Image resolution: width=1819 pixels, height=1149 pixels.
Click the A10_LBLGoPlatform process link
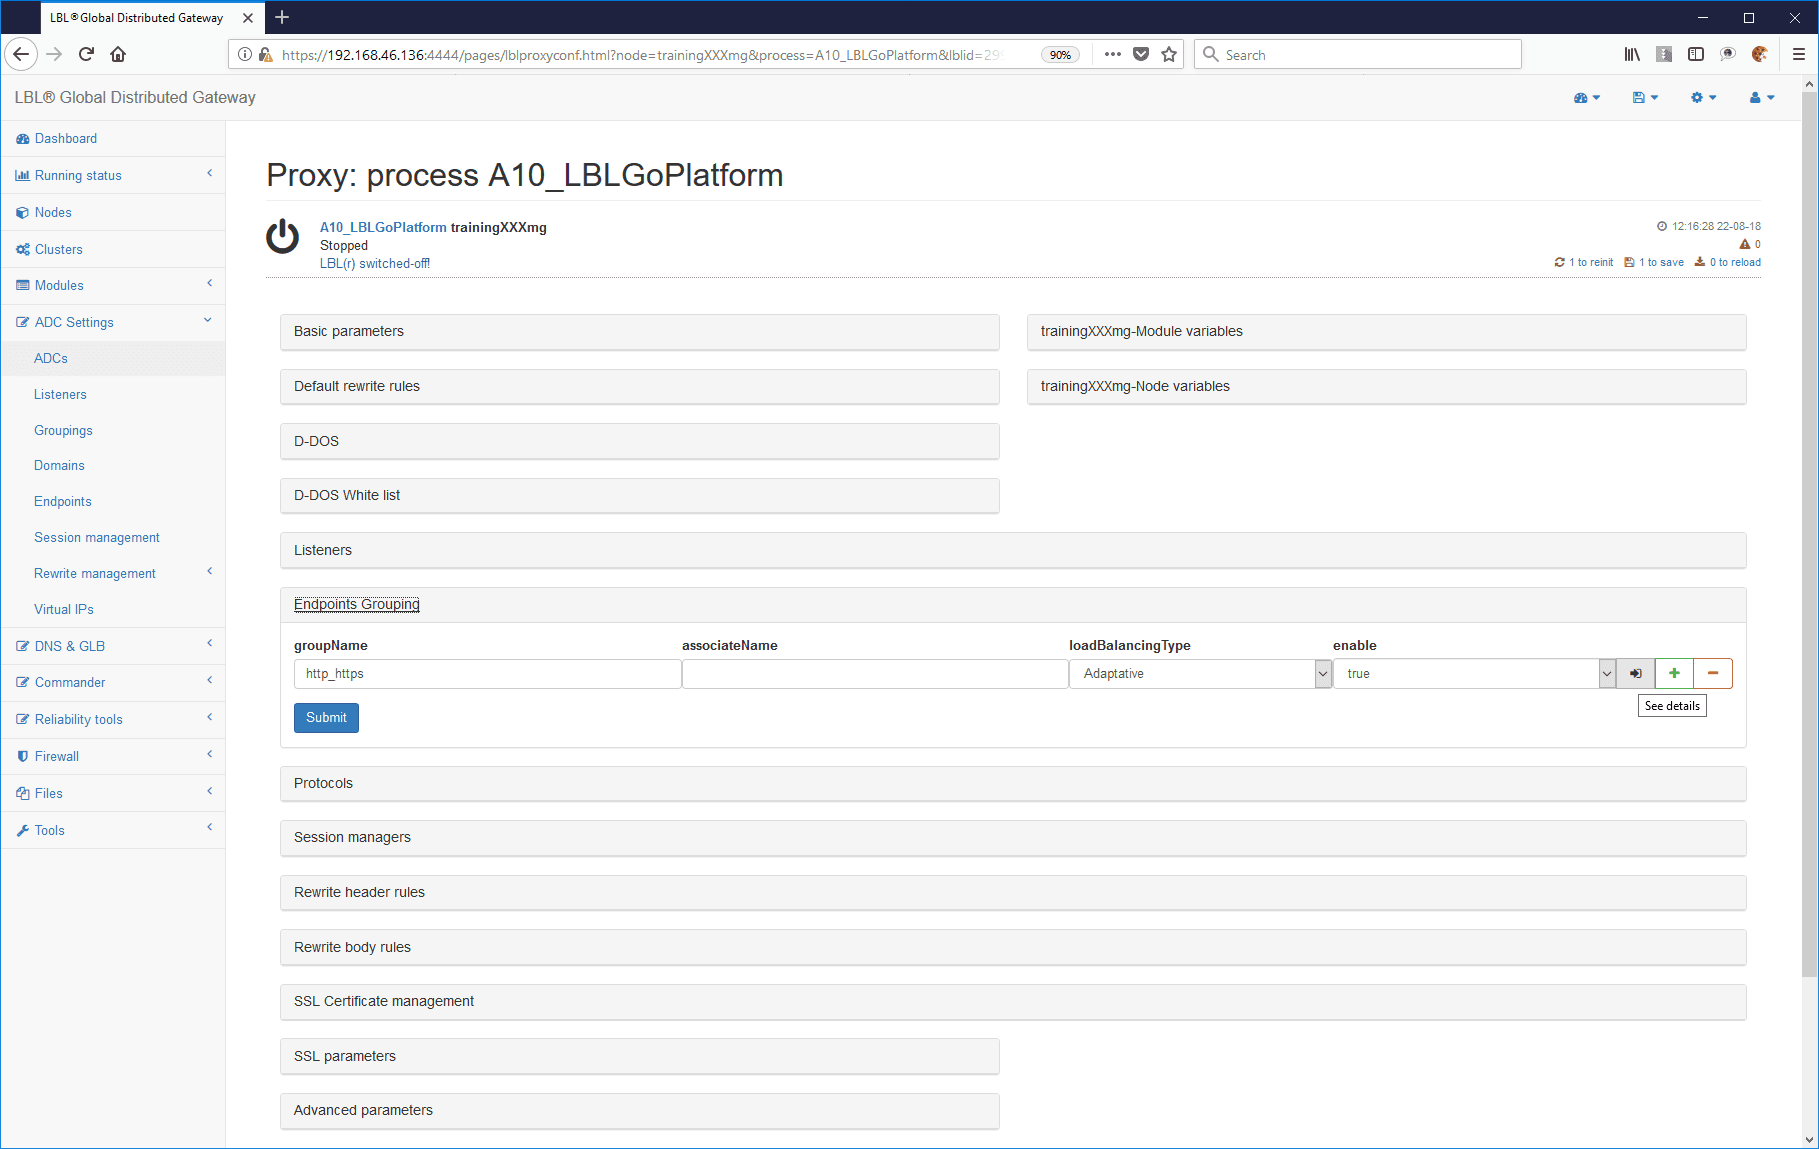pyautogui.click(x=383, y=228)
